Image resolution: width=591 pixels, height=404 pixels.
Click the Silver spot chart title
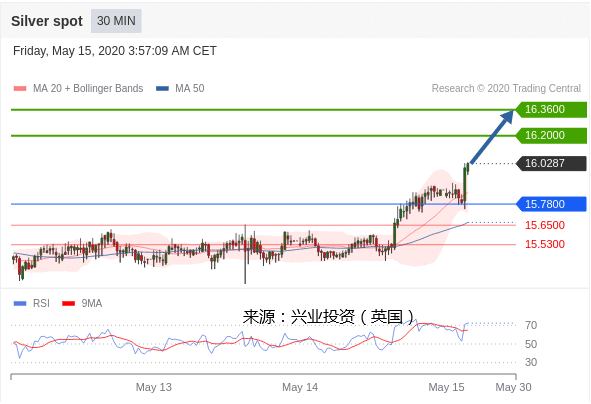47,21
